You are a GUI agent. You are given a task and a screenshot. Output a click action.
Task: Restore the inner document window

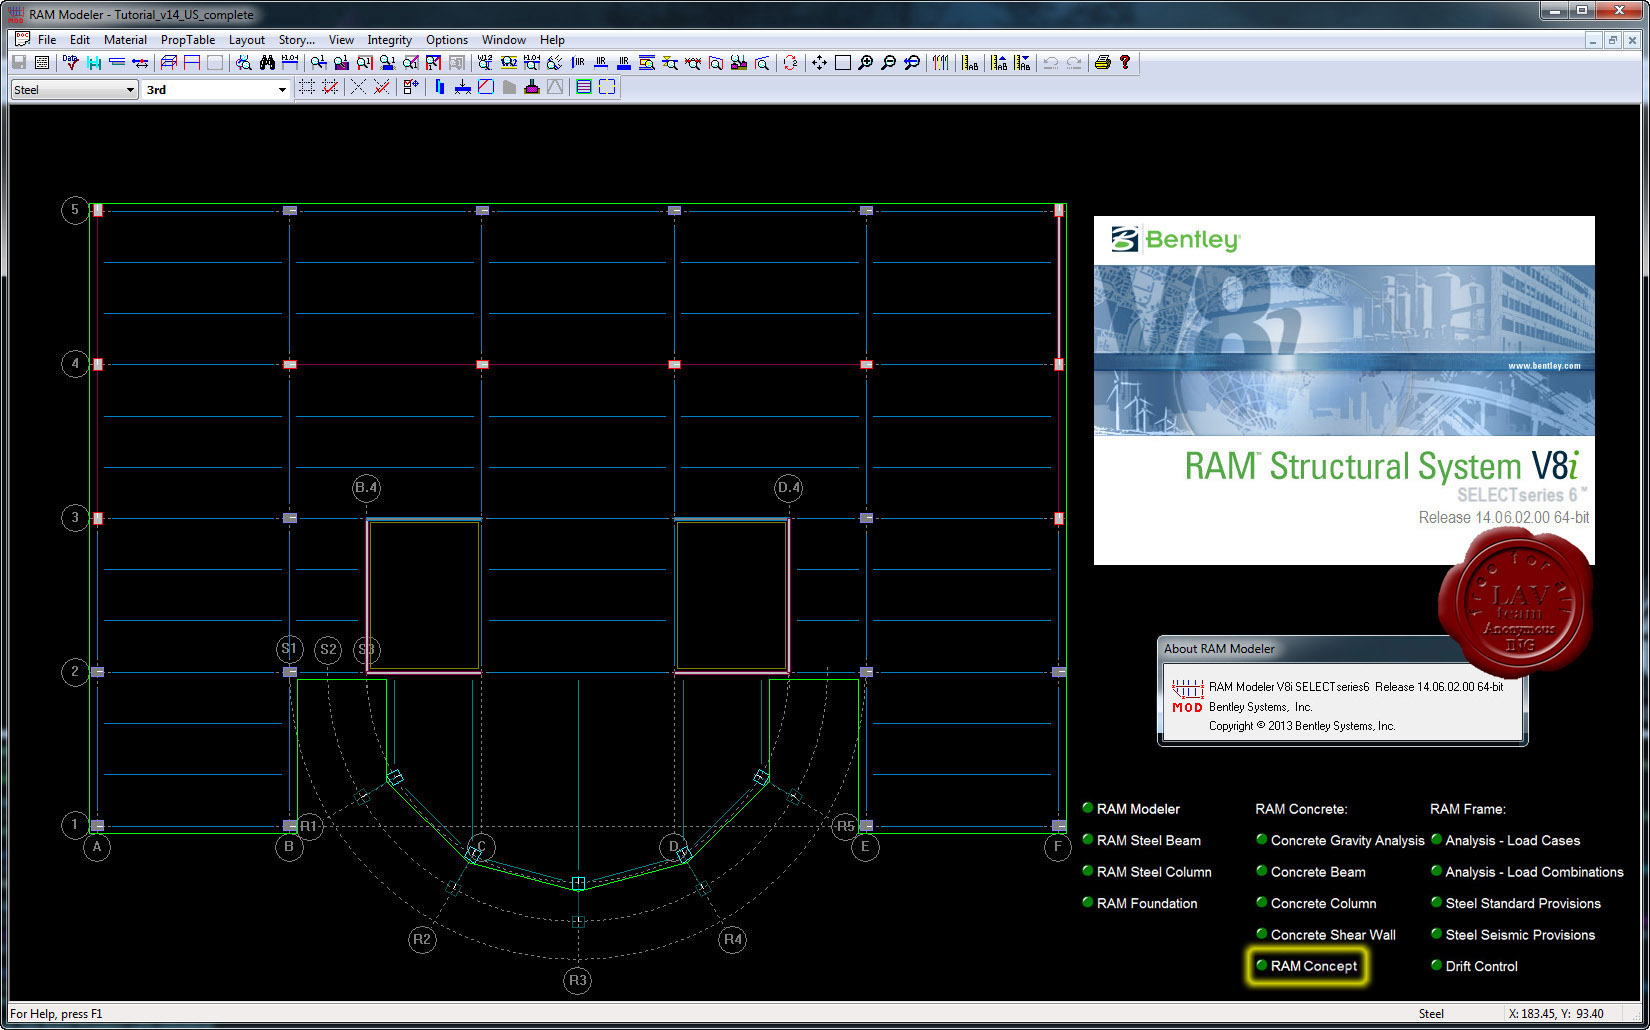[1613, 40]
